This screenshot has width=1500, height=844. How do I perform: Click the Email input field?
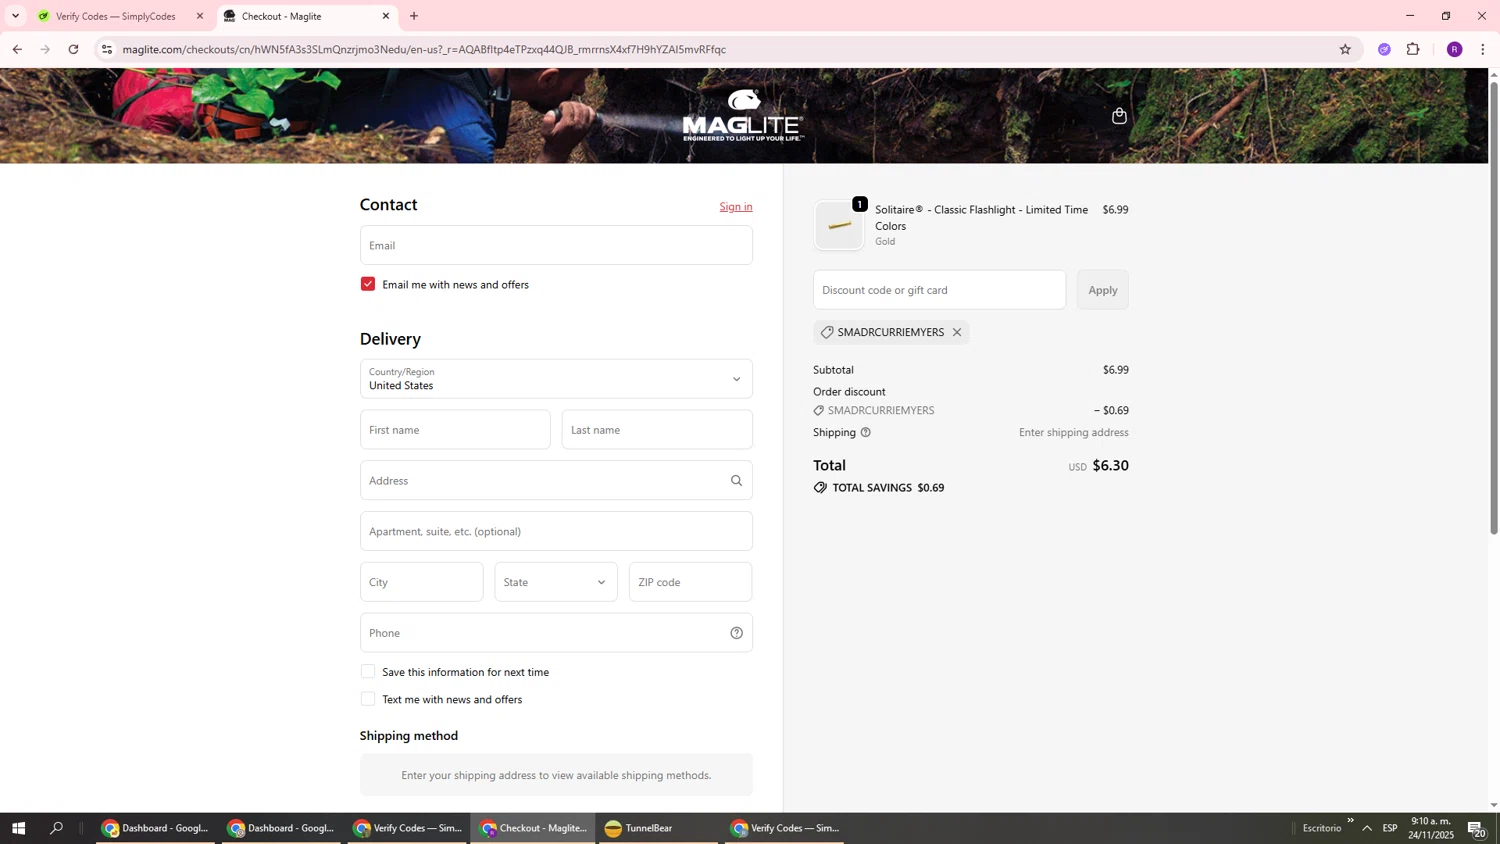[x=556, y=245]
